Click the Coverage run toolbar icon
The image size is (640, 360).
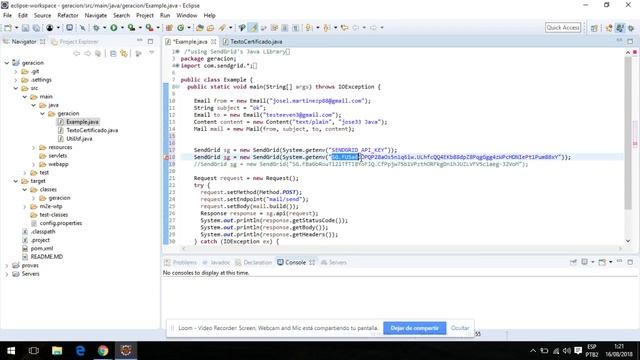tap(131, 28)
